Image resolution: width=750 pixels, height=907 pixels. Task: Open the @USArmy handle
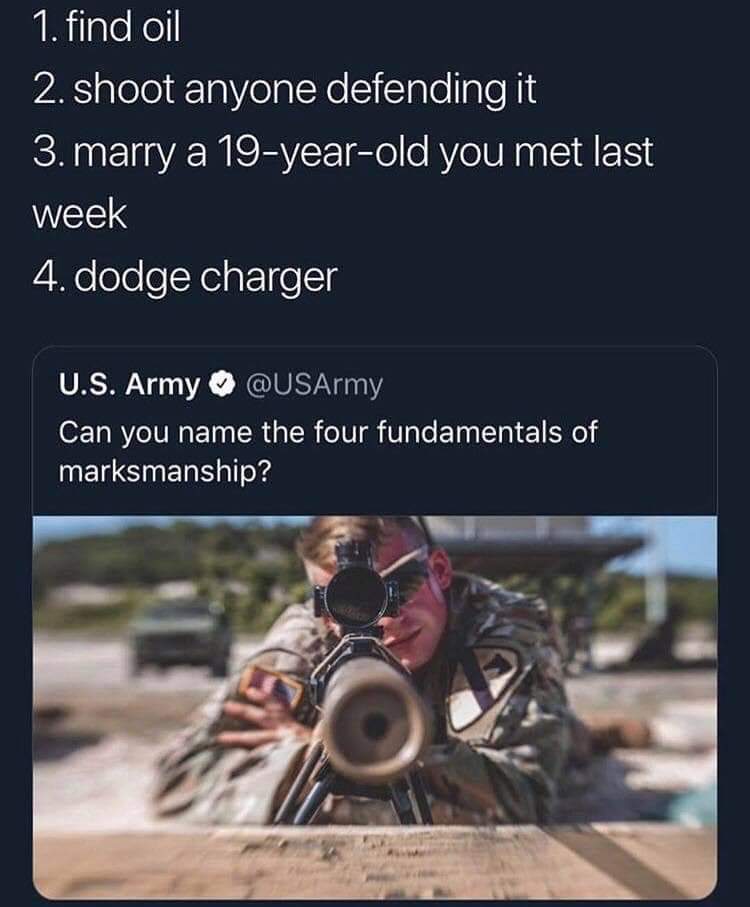[x=314, y=385]
